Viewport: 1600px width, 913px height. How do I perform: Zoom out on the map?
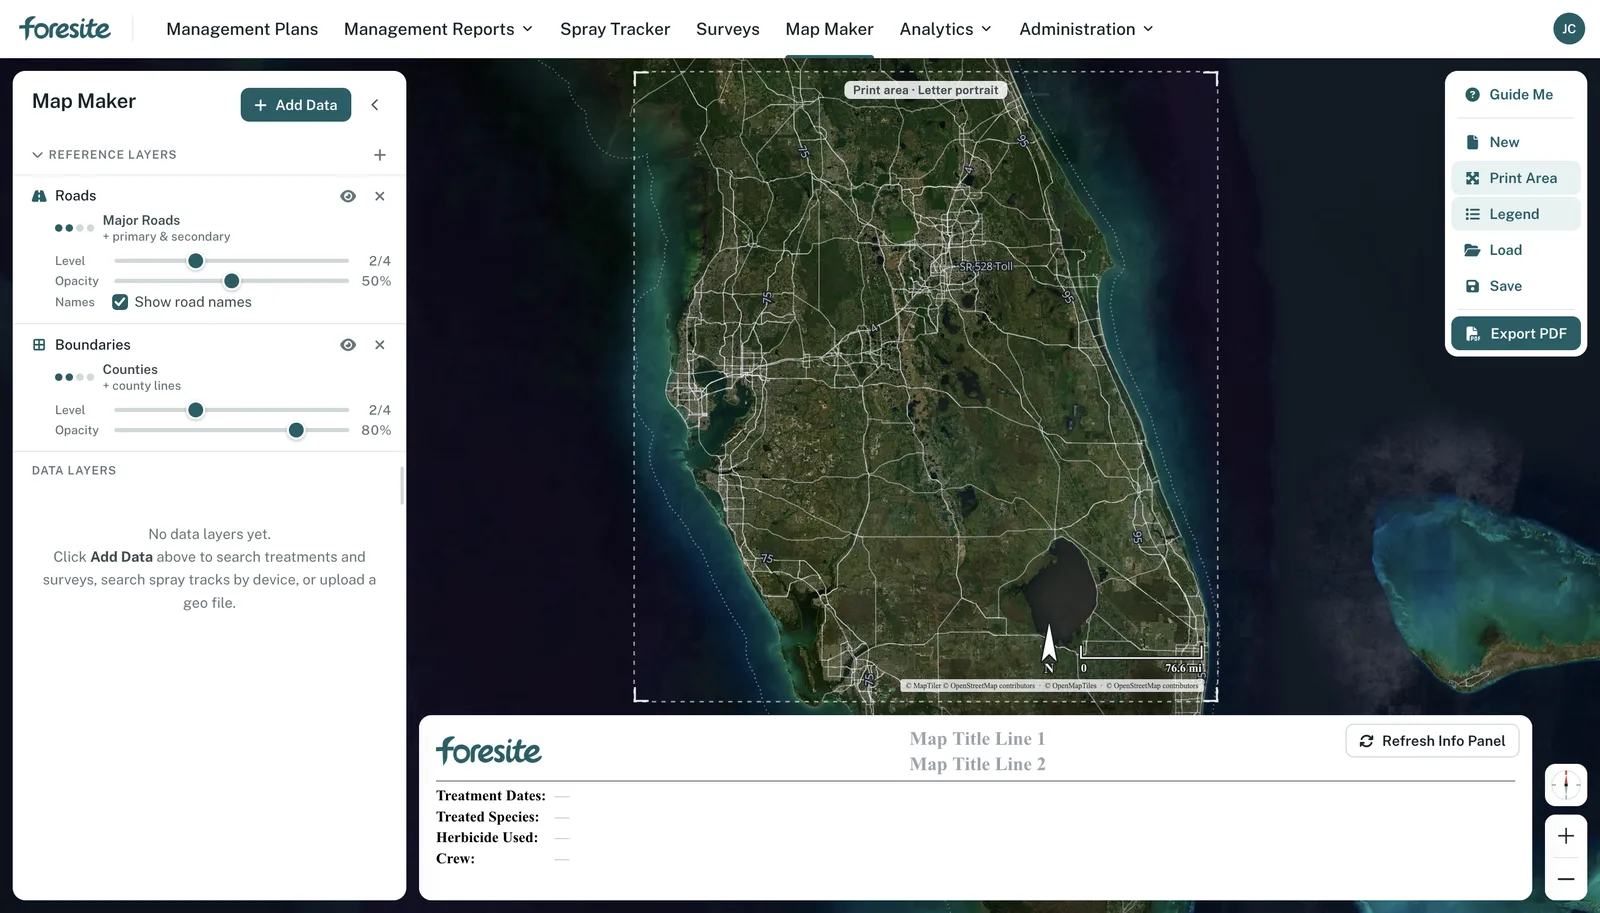pyautogui.click(x=1566, y=879)
